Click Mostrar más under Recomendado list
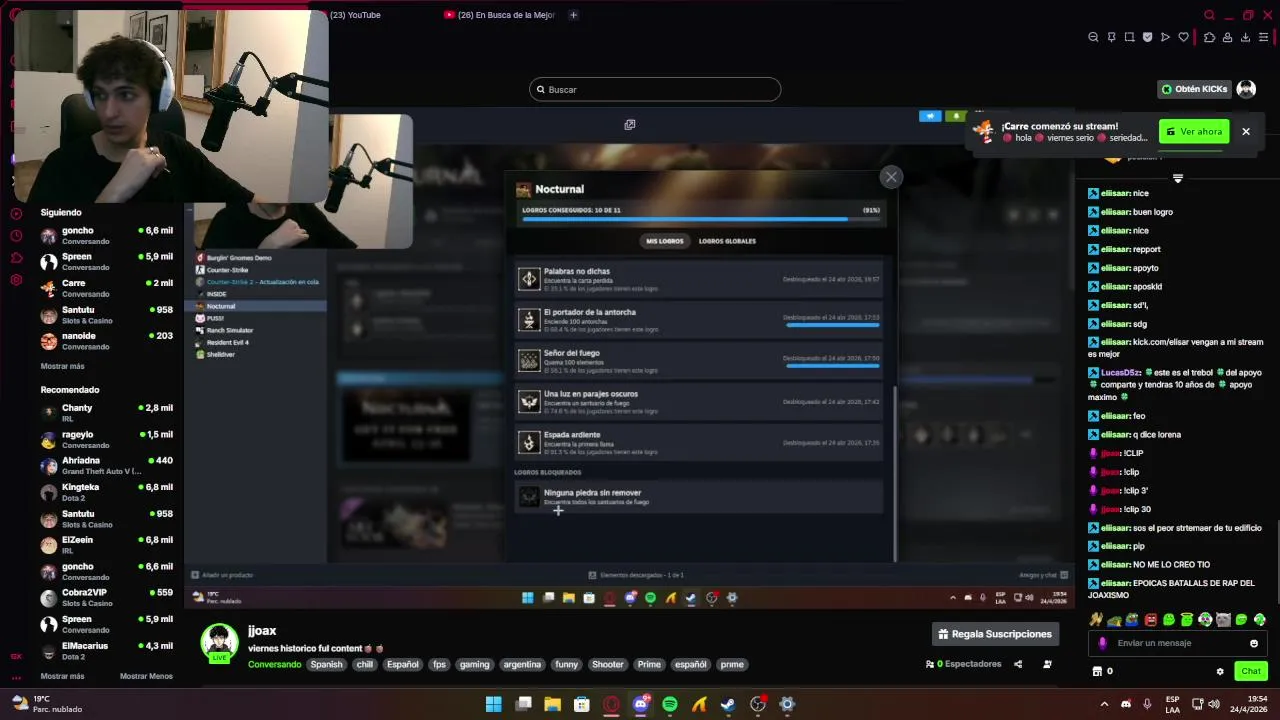The height and width of the screenshot is (720, 1280). pyautogui.click(x=62, y=676)
